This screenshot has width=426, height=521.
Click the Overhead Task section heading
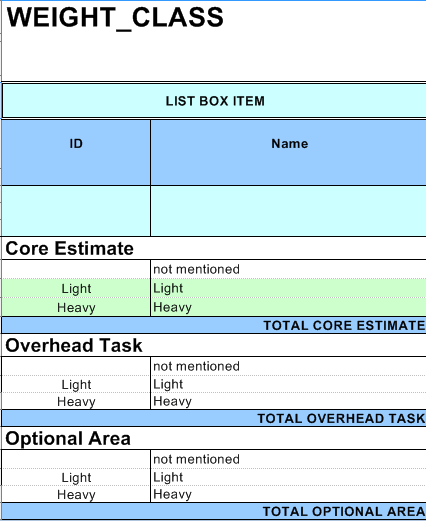[x=214, y=345]
